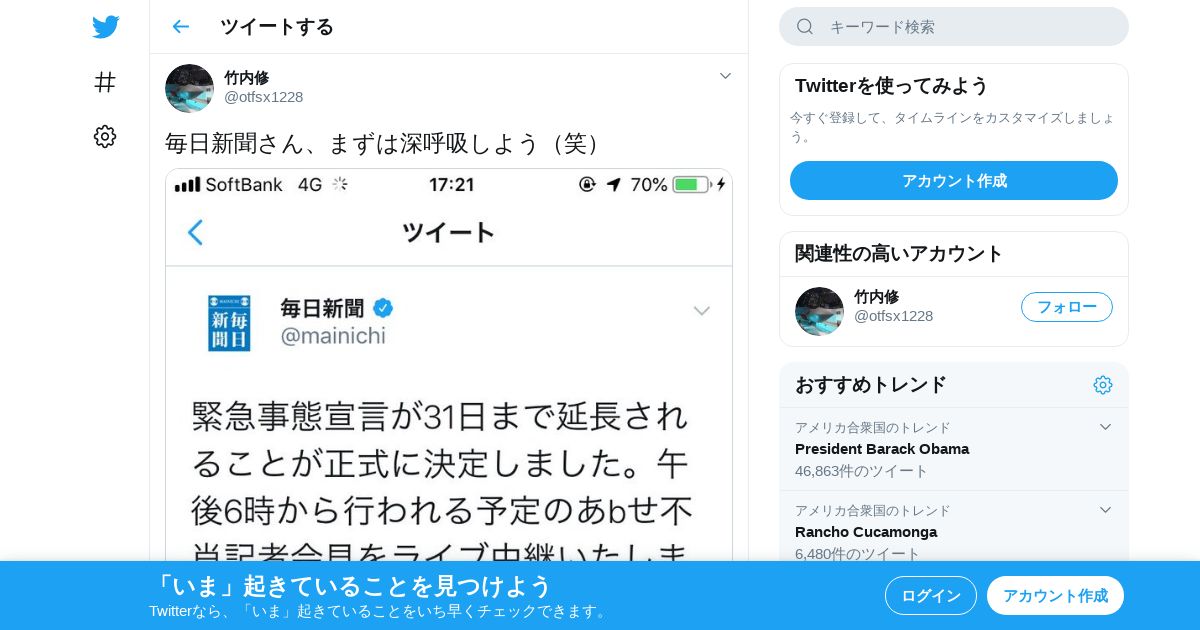Image resolution: width=1200 pixels, height=630 pixels.
Task: Click 竹内修's avatar in the tweet header
Action: click(189, 88)
